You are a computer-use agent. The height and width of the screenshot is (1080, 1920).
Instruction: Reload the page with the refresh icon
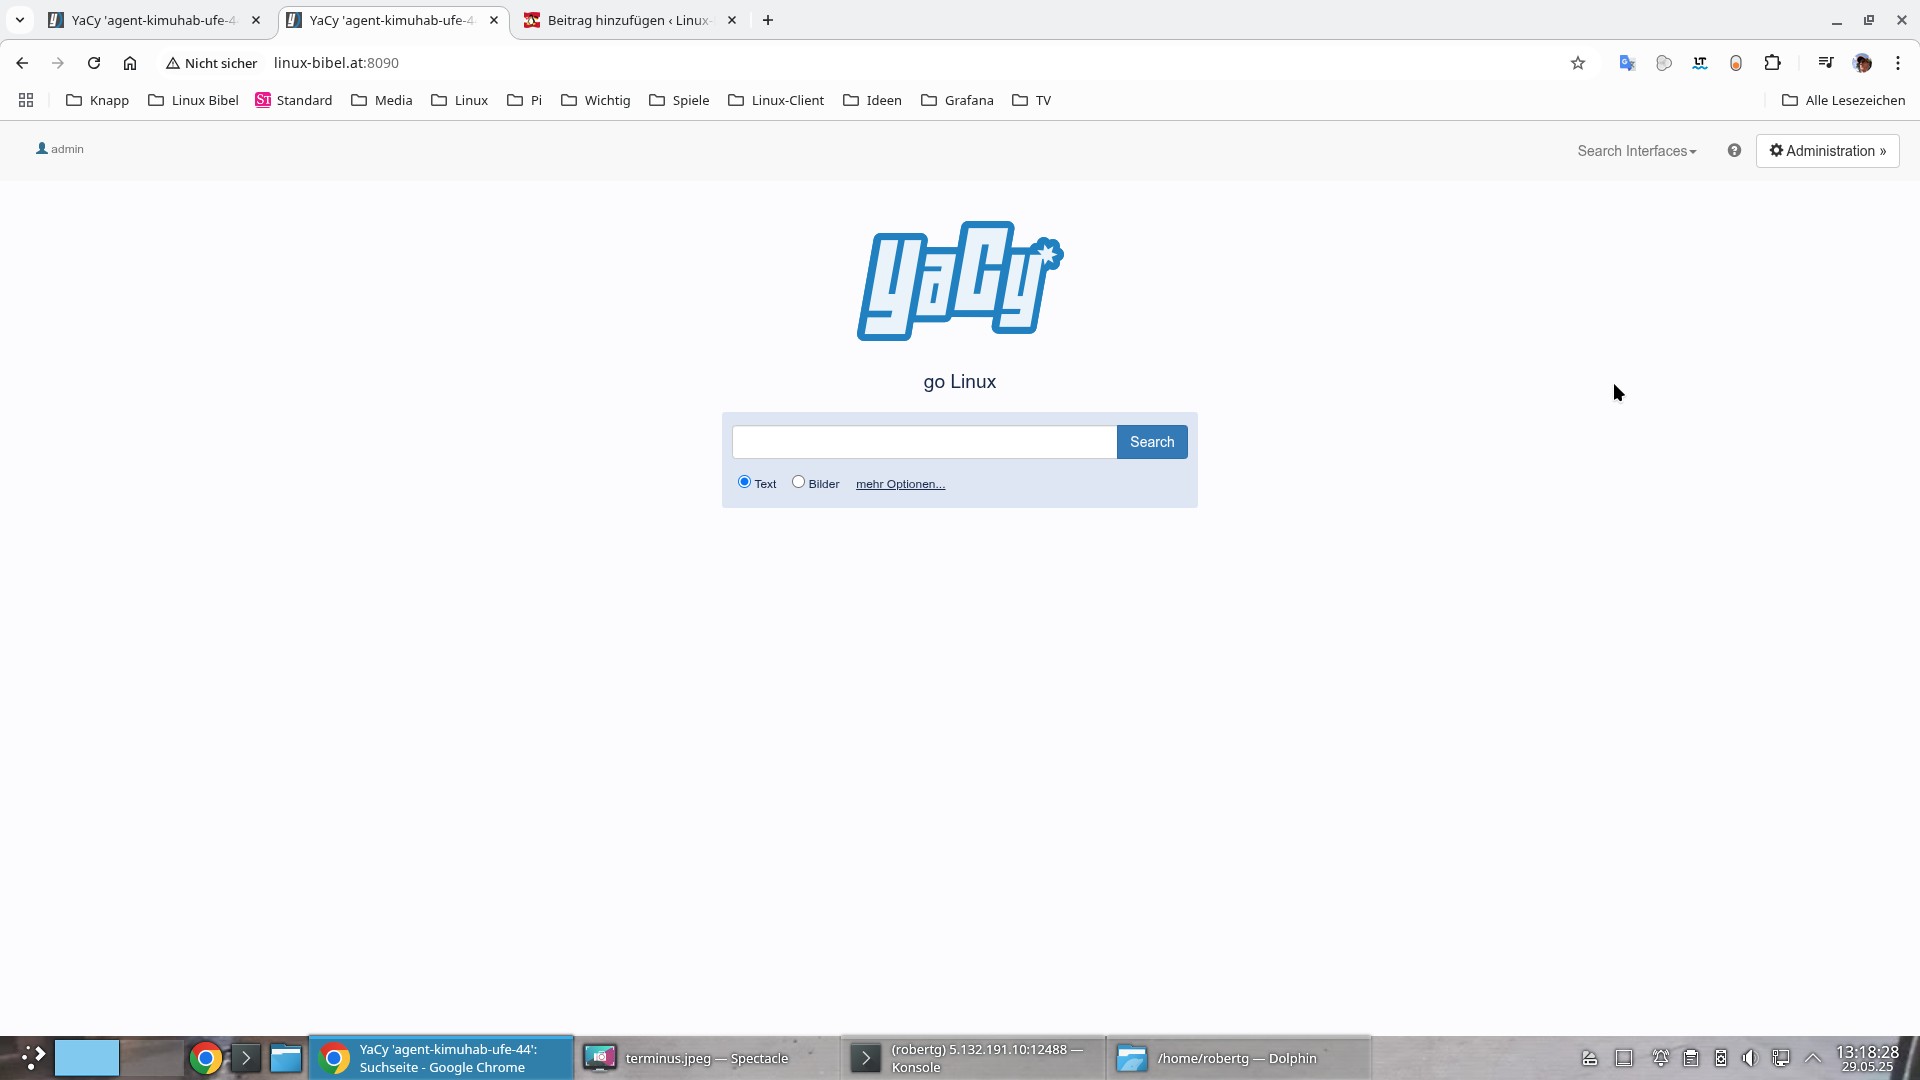(x=94, y=63)
